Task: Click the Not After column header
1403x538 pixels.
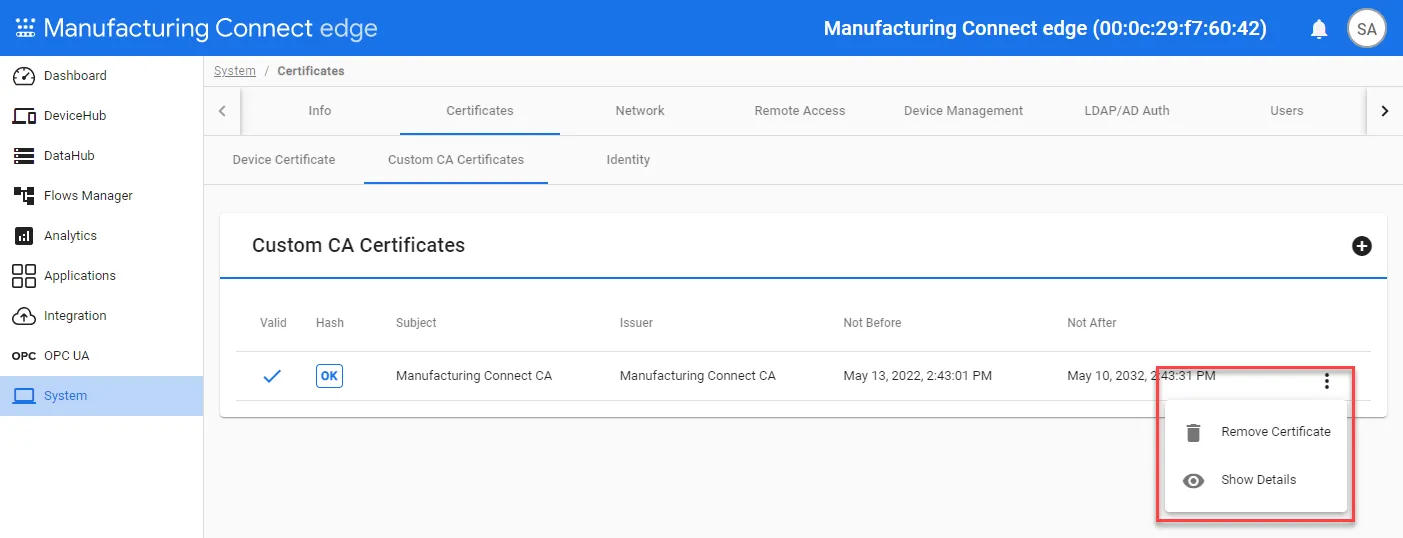Action: pos(1092,323)
